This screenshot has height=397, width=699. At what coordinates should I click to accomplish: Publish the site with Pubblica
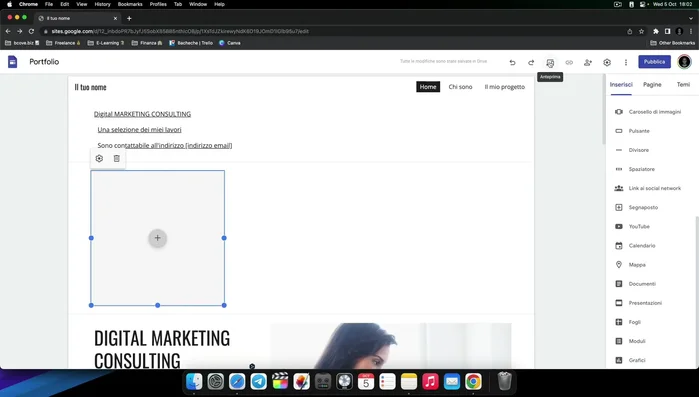654,62
